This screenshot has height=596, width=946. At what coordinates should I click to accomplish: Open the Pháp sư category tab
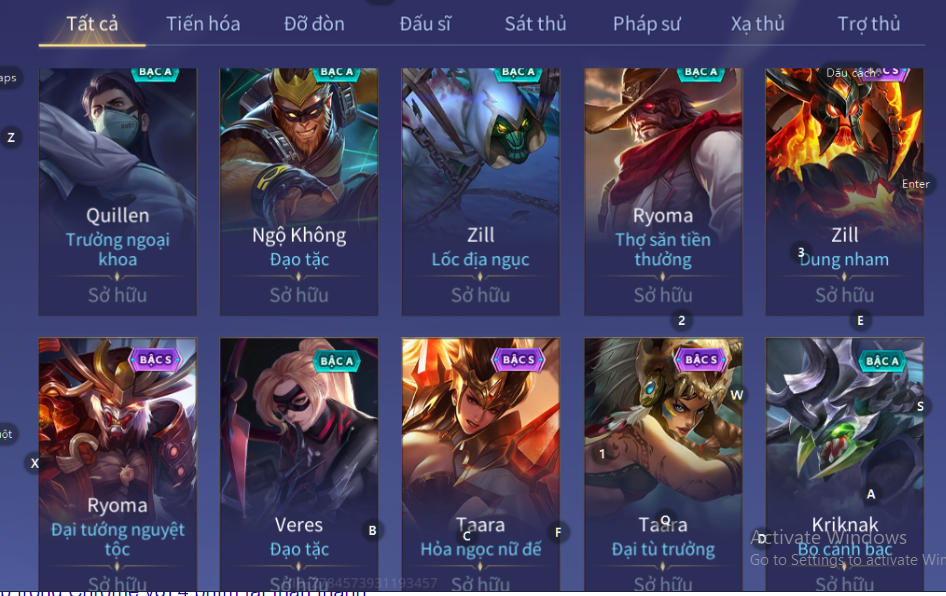tap(646, 24)
